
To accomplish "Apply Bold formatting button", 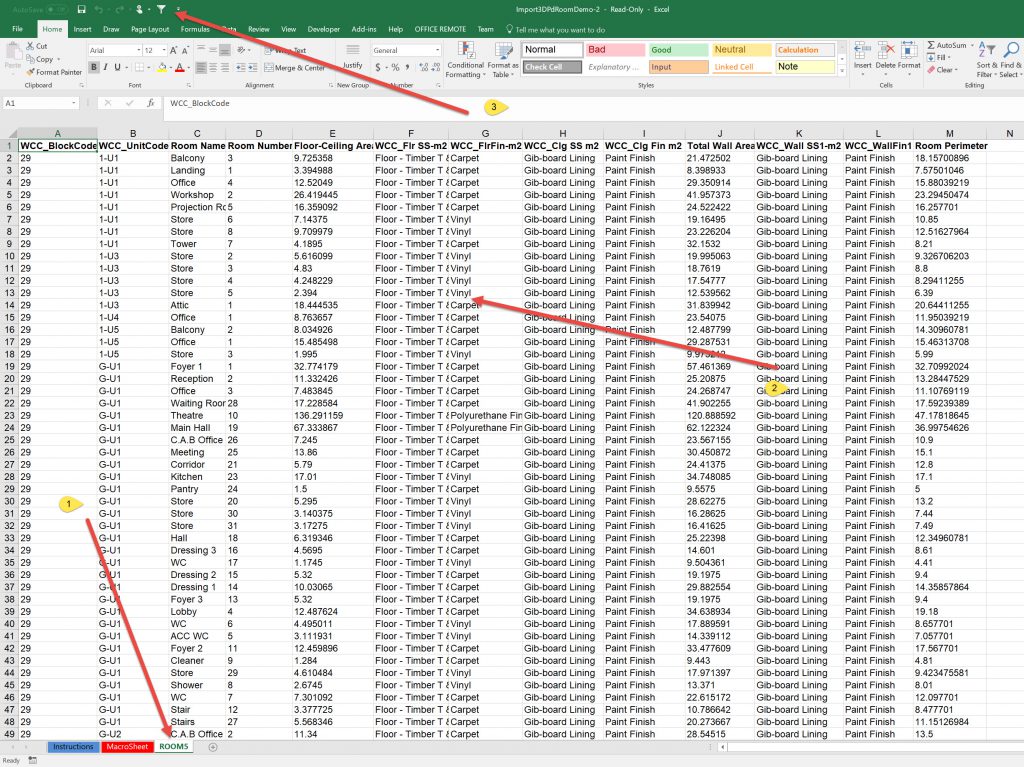I will [92, 68].
